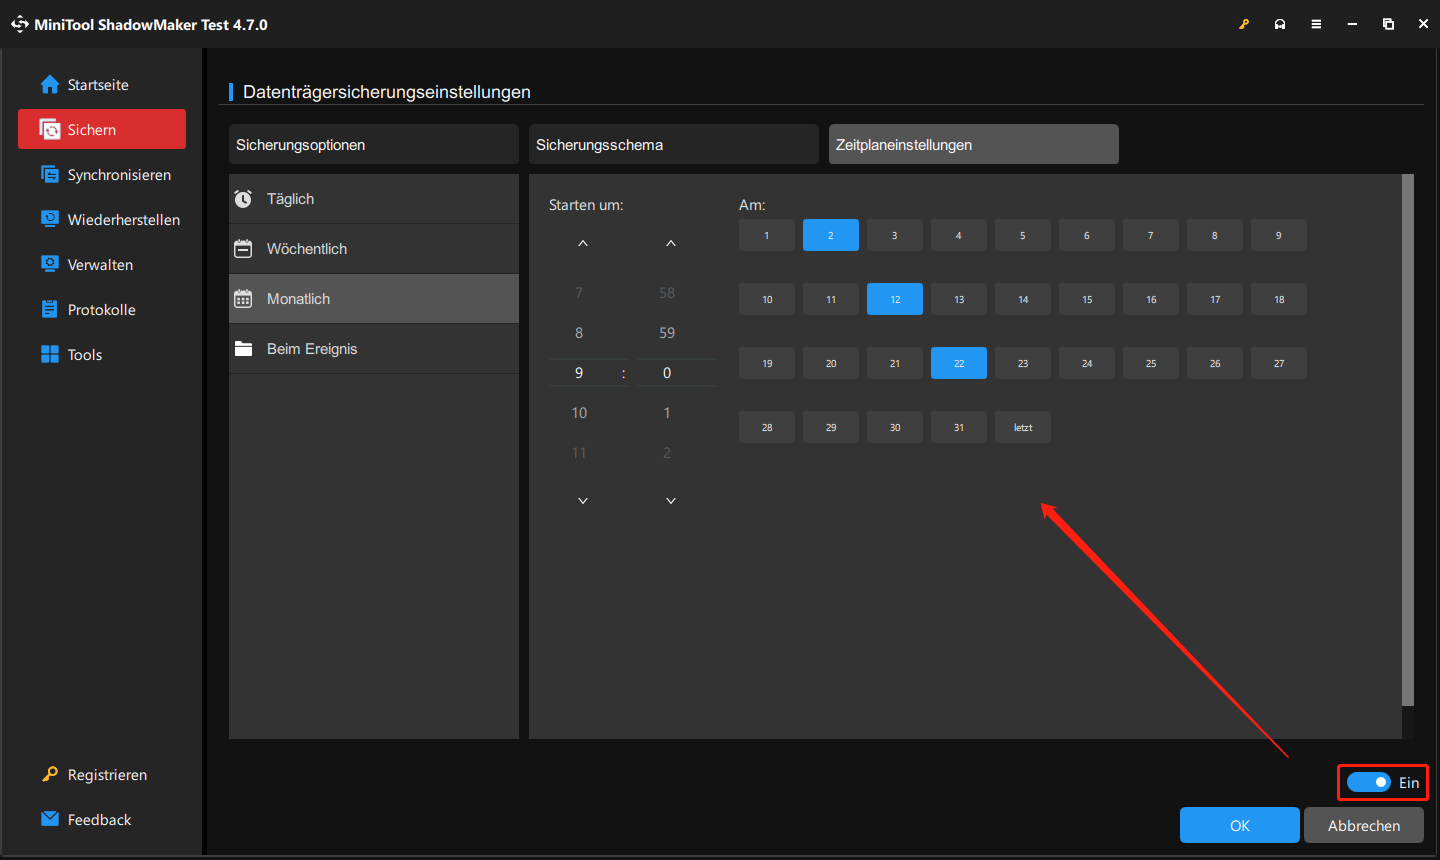Click the Monatlich calendar grid icon
1440x860 pixels.
[243, 299]
